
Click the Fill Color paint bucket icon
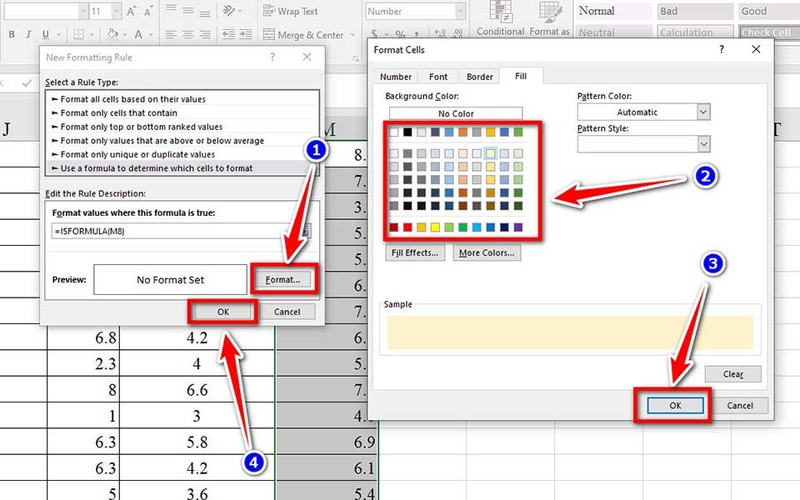coord(113,34)
